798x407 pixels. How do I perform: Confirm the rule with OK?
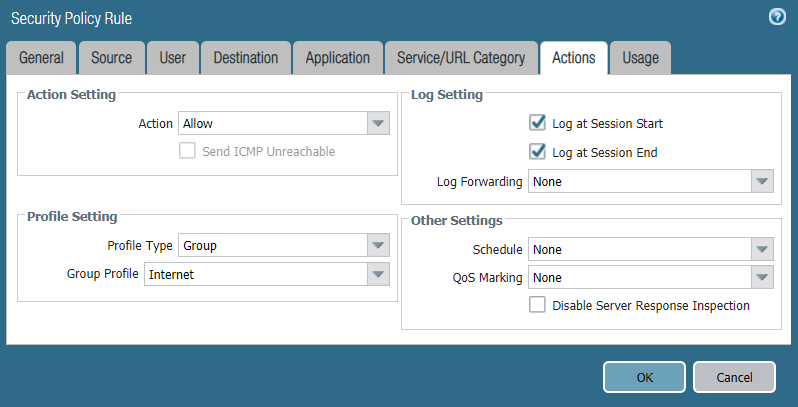(644, 377)
